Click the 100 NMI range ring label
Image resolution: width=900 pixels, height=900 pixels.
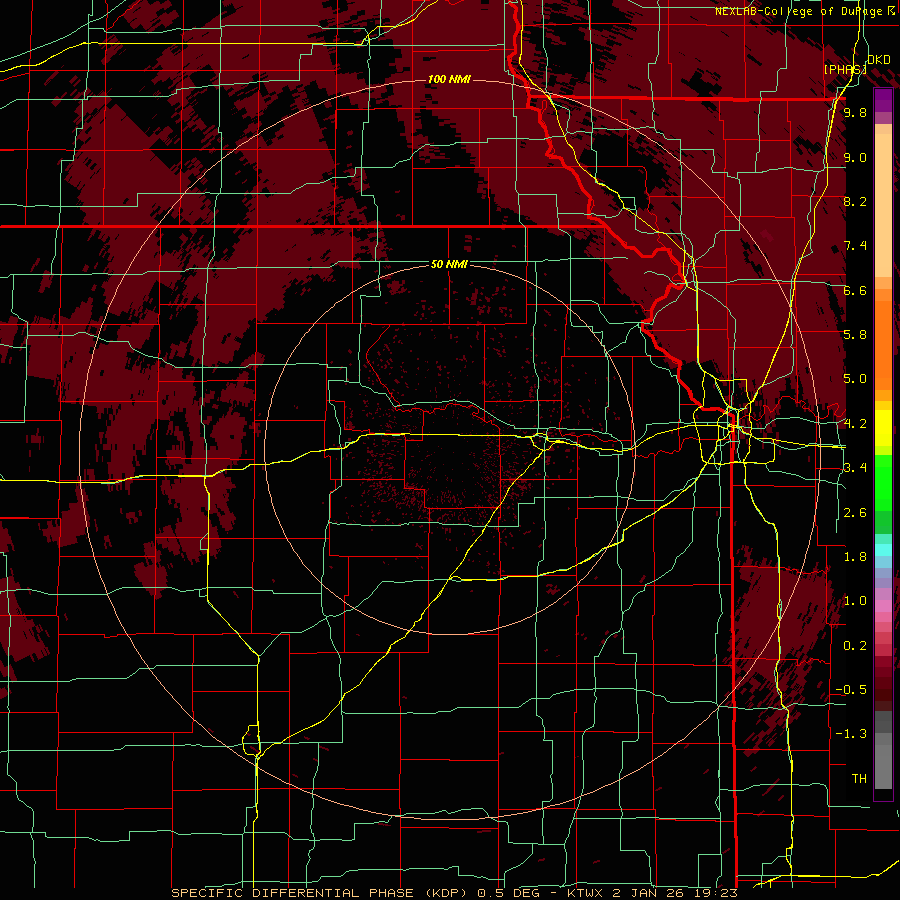[449, 79]
